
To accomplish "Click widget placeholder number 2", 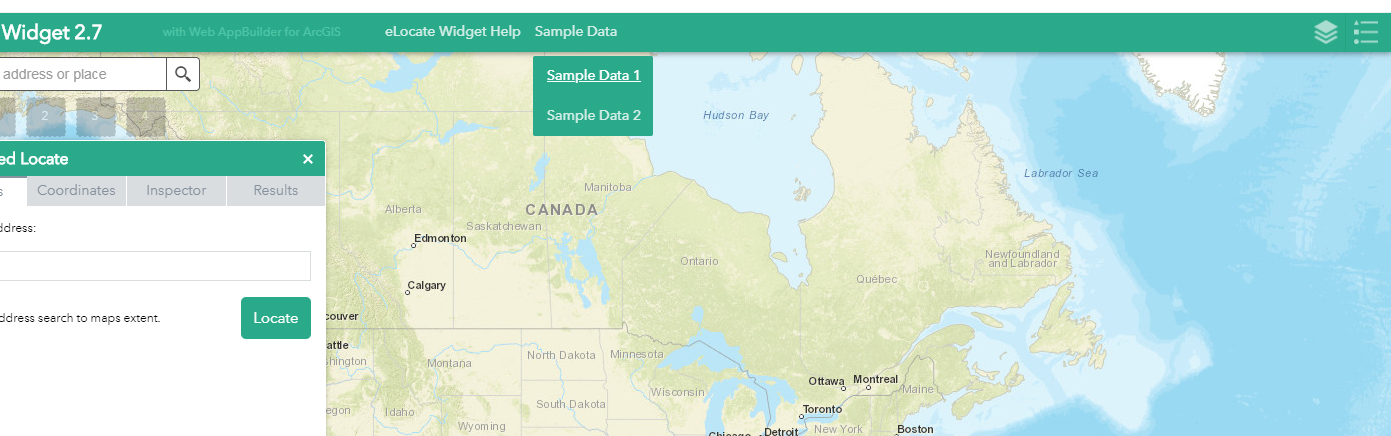I will [45, 116].
